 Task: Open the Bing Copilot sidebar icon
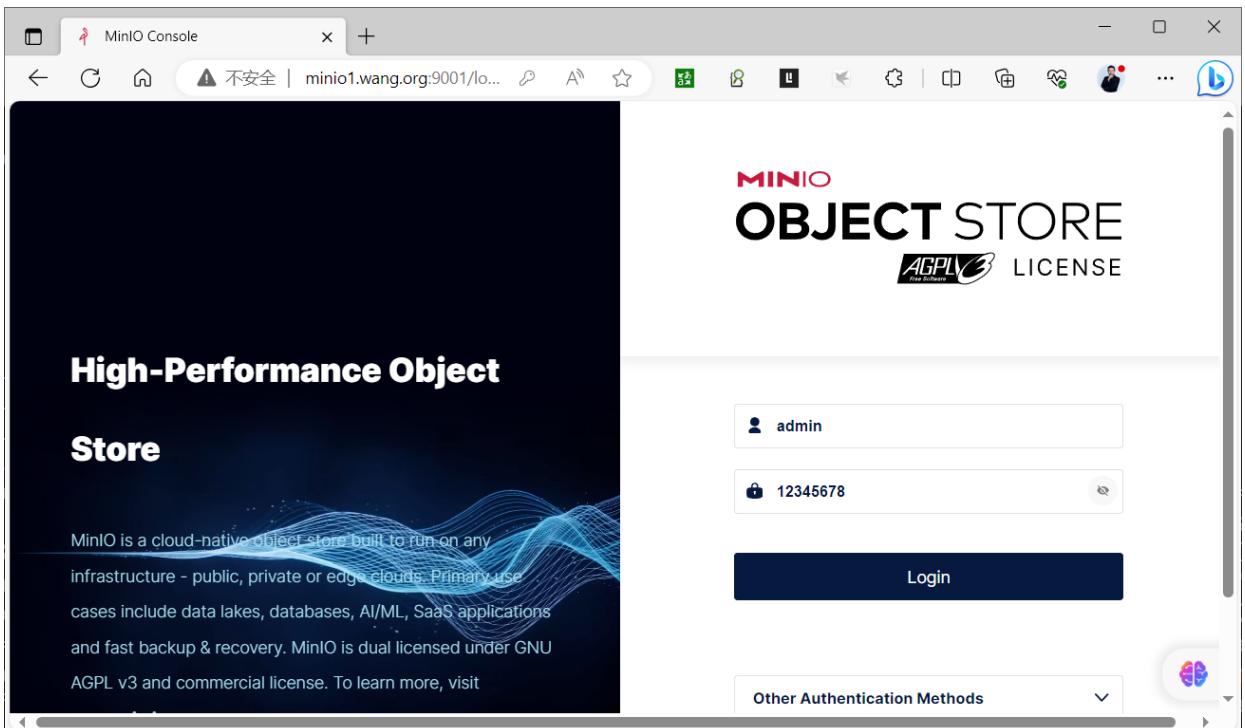[1213, 79]
